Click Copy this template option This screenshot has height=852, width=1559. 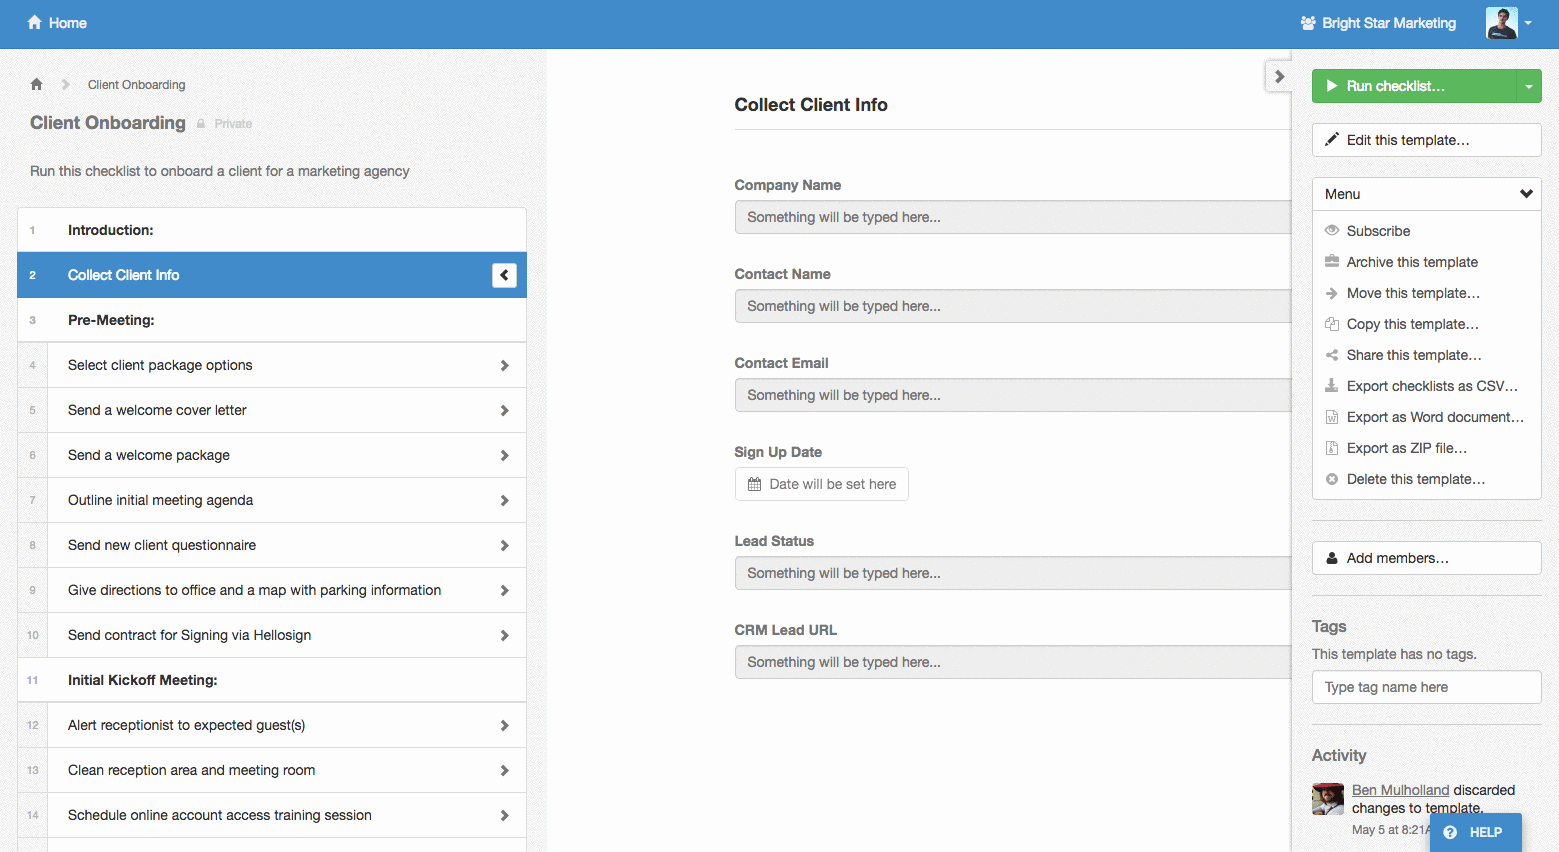pyautogui.click(x=1412, y=324)
